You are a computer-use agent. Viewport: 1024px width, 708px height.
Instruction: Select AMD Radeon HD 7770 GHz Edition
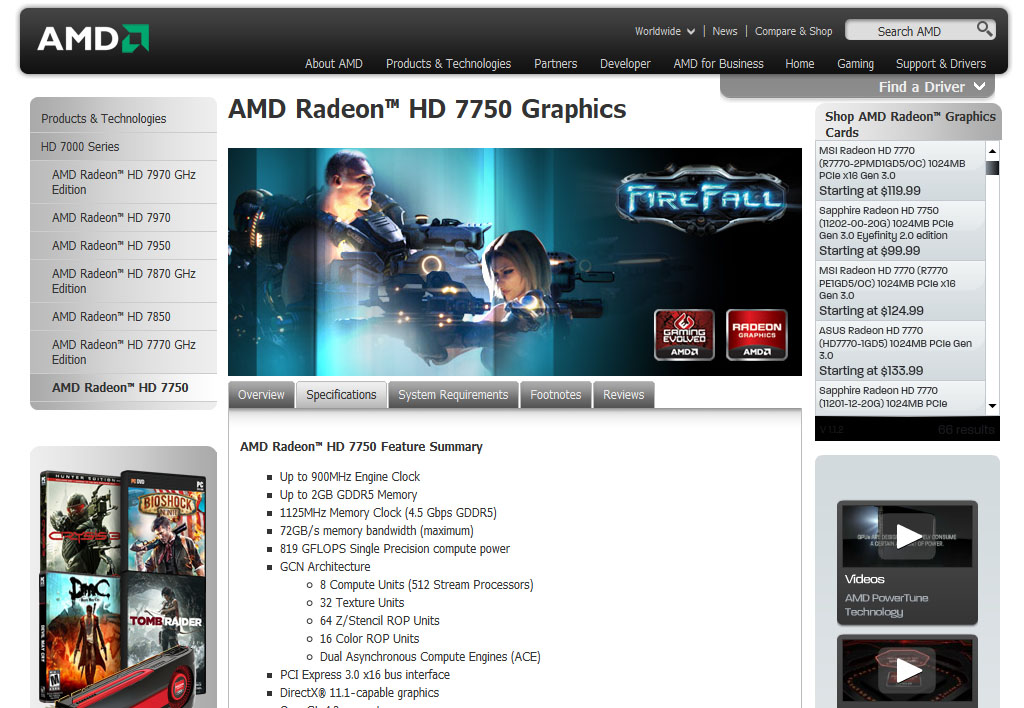click(x=124, y=352)
